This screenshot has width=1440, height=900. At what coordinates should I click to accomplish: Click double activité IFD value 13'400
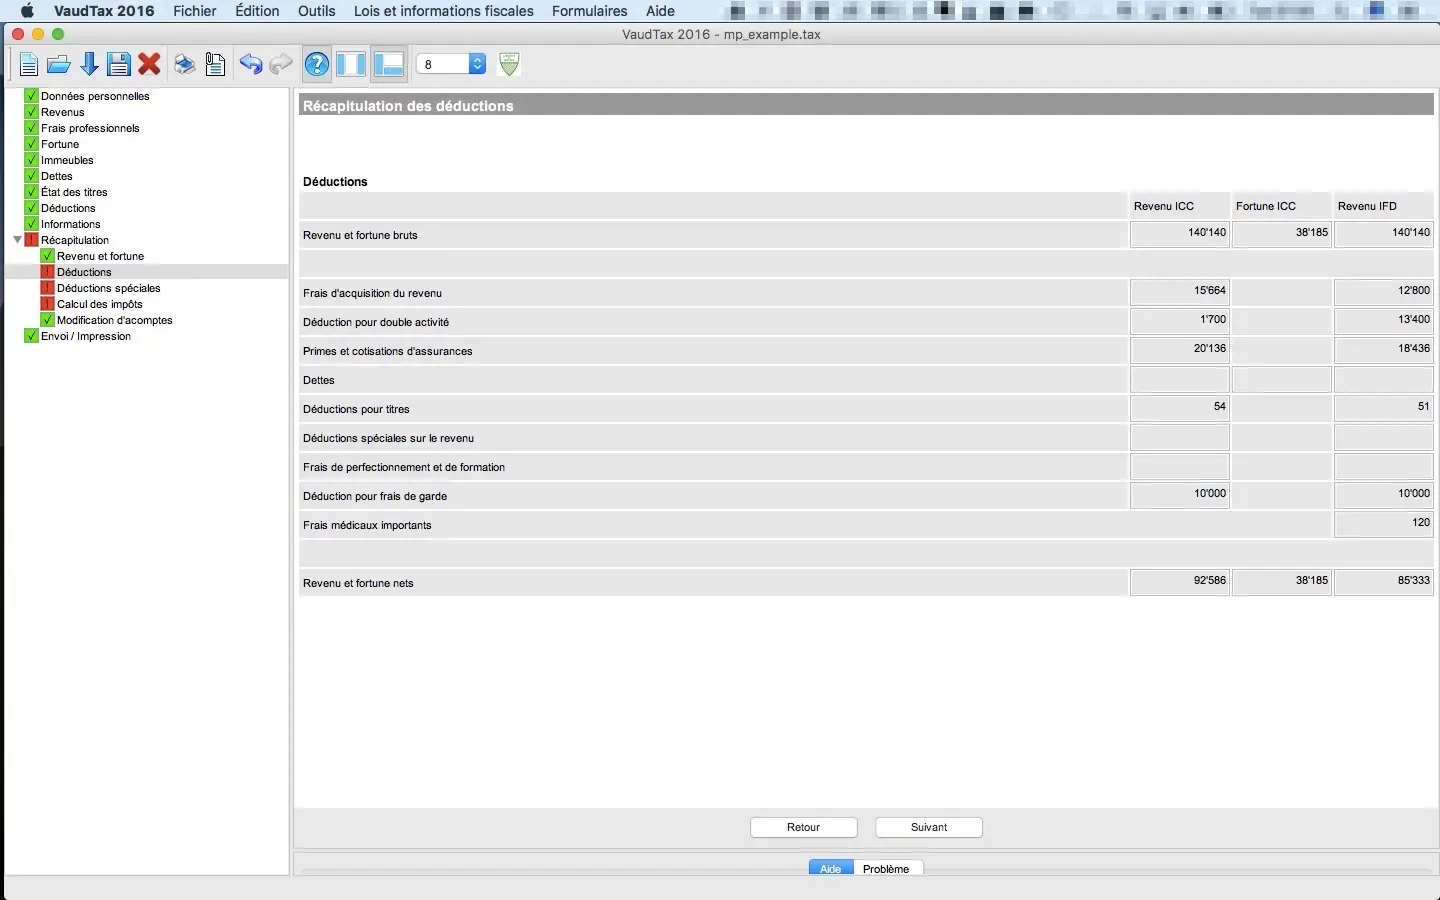[x=1384, y=321]
